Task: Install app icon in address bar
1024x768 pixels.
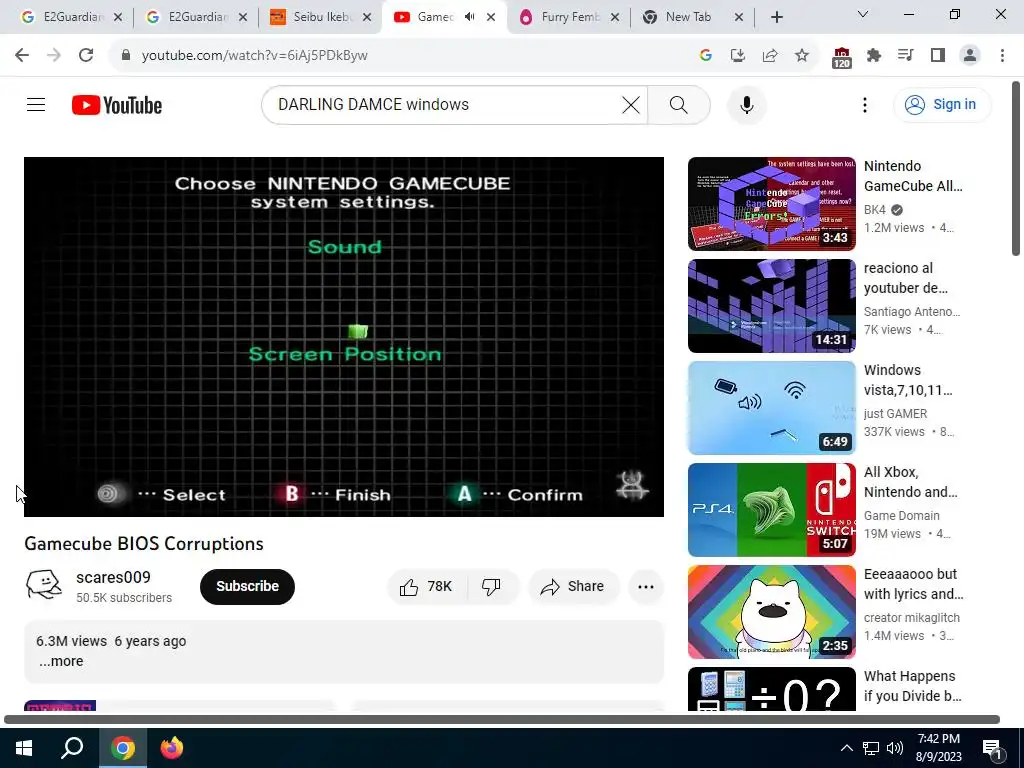Action: [737, 56]
